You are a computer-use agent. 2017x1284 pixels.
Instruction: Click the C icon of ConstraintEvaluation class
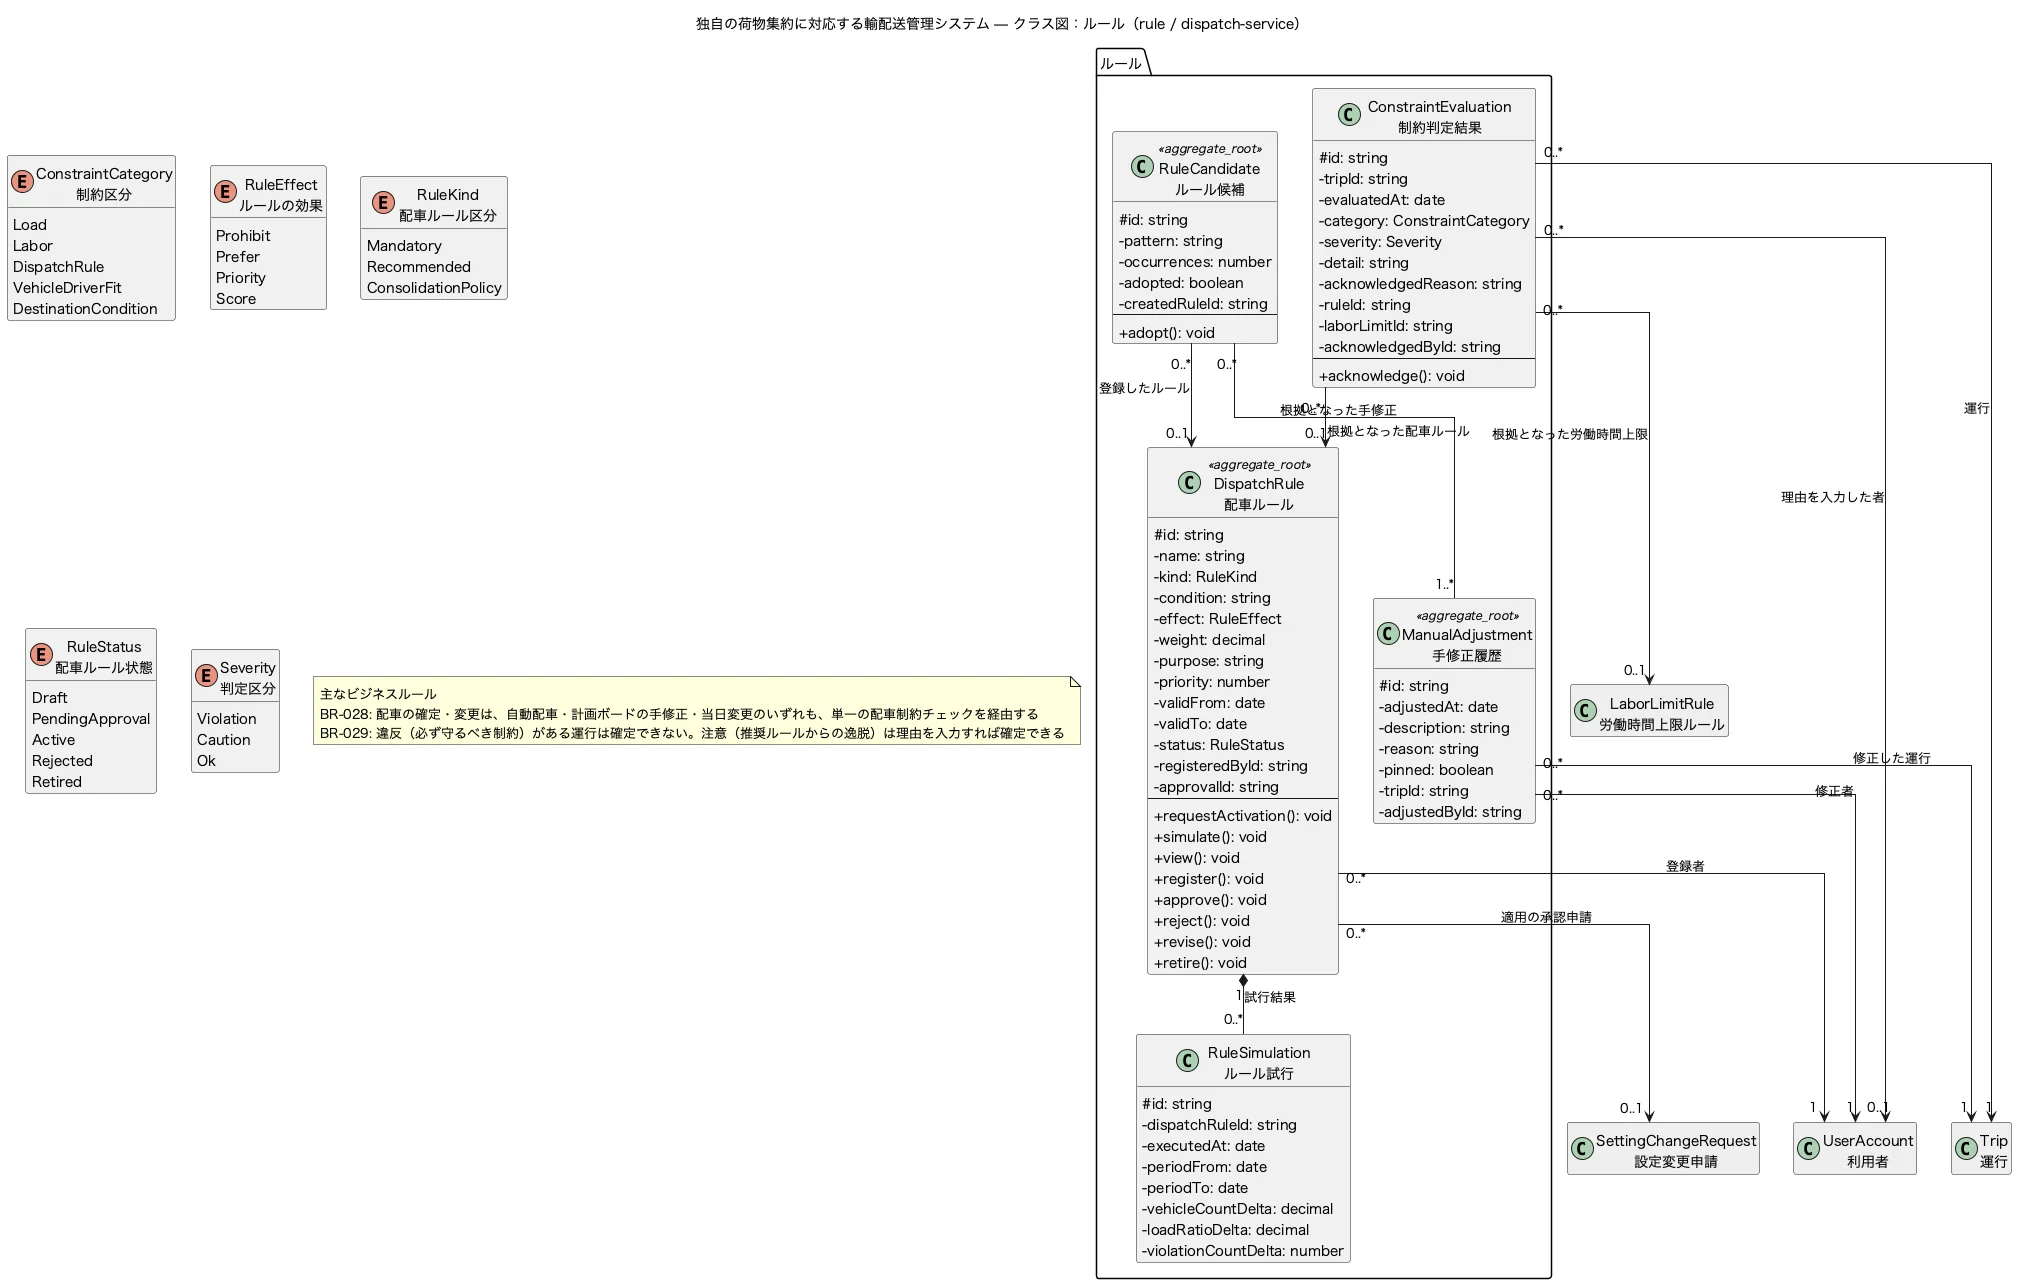click(x=1349, y=115)
